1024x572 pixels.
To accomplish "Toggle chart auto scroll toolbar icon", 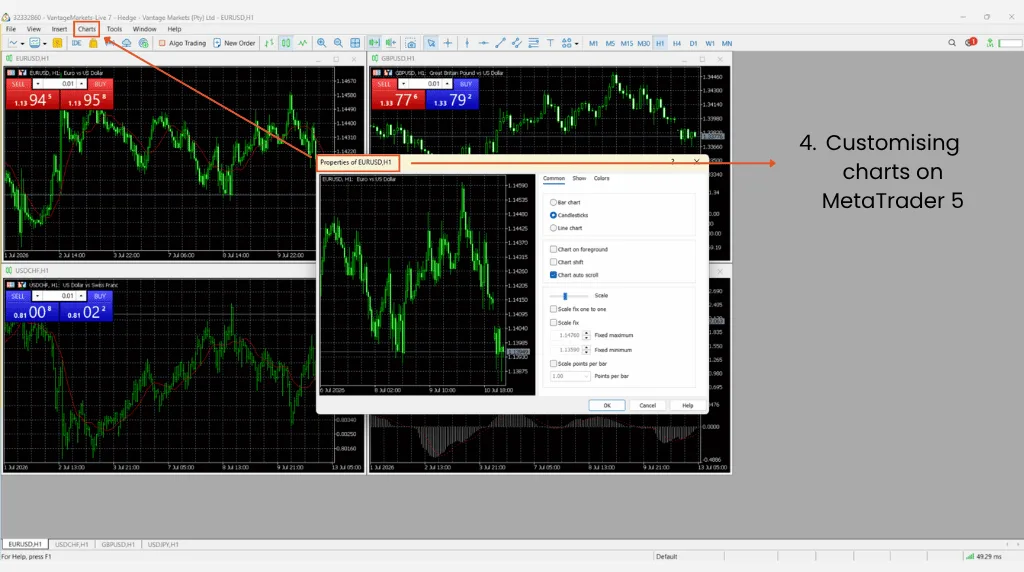I will pos(374,43).
